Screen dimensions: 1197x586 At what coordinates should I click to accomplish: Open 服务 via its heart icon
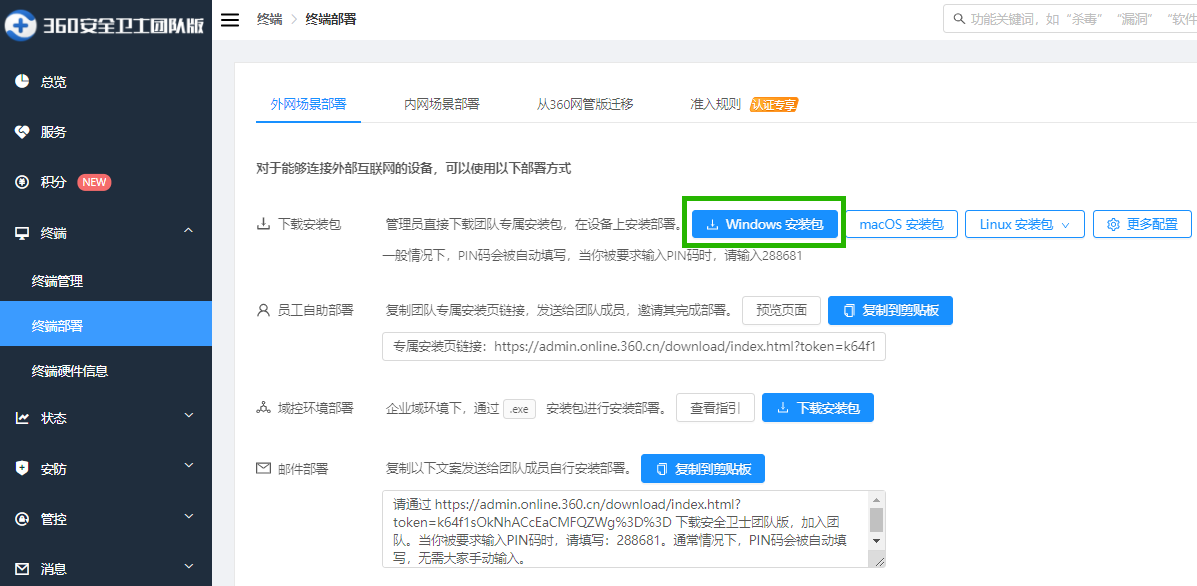[22, 132]
